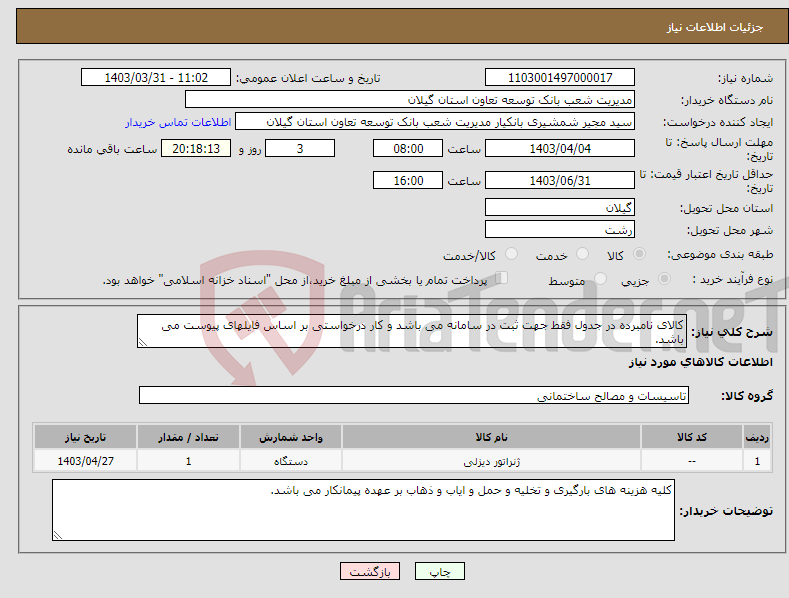Click the چاپ (print) button
This screenshot has width=789, height=598.
439,571
